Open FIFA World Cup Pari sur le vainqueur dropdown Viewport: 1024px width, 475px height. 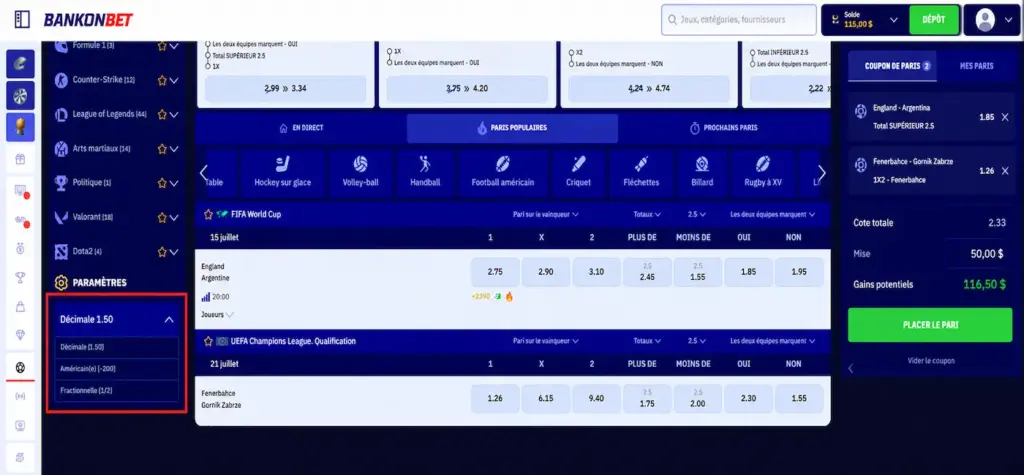pyautogui.click(x=546, y=214)
